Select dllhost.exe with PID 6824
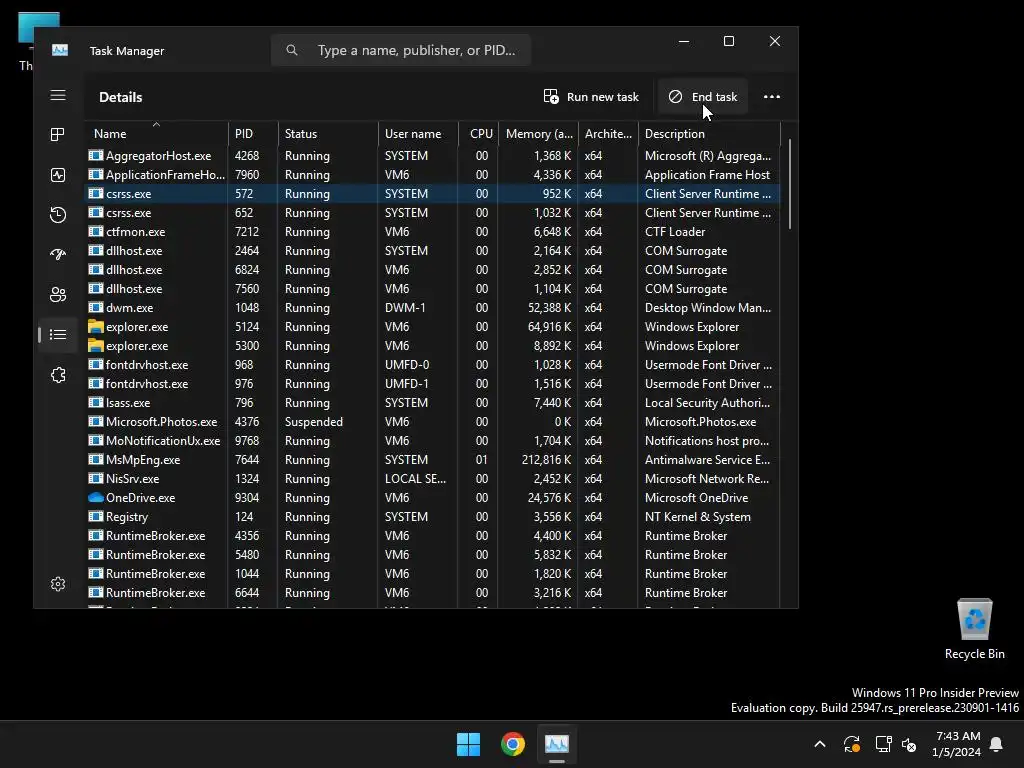 pyautogui.click(x=433, y=270)
